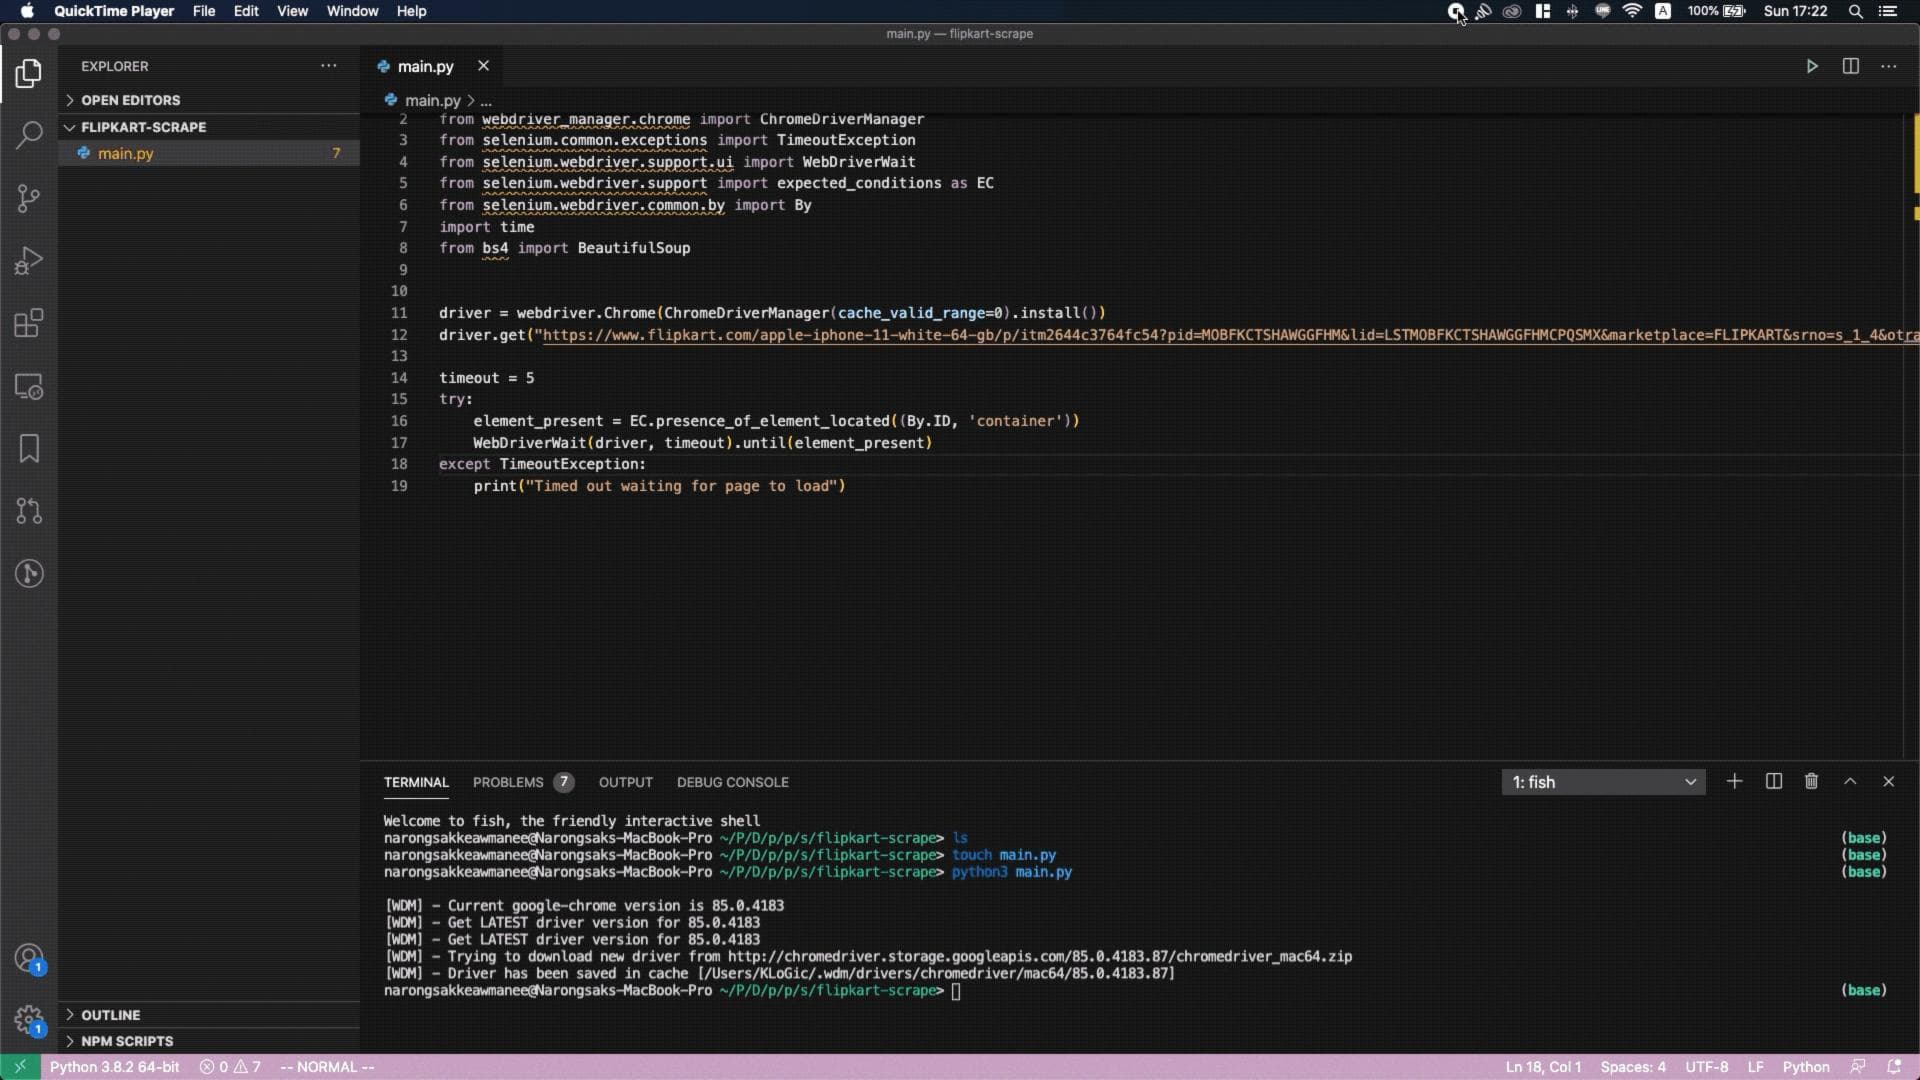Open Accounts menu in activity bar
Screen dimensions: 1920x1080
[x=29, y=959]
